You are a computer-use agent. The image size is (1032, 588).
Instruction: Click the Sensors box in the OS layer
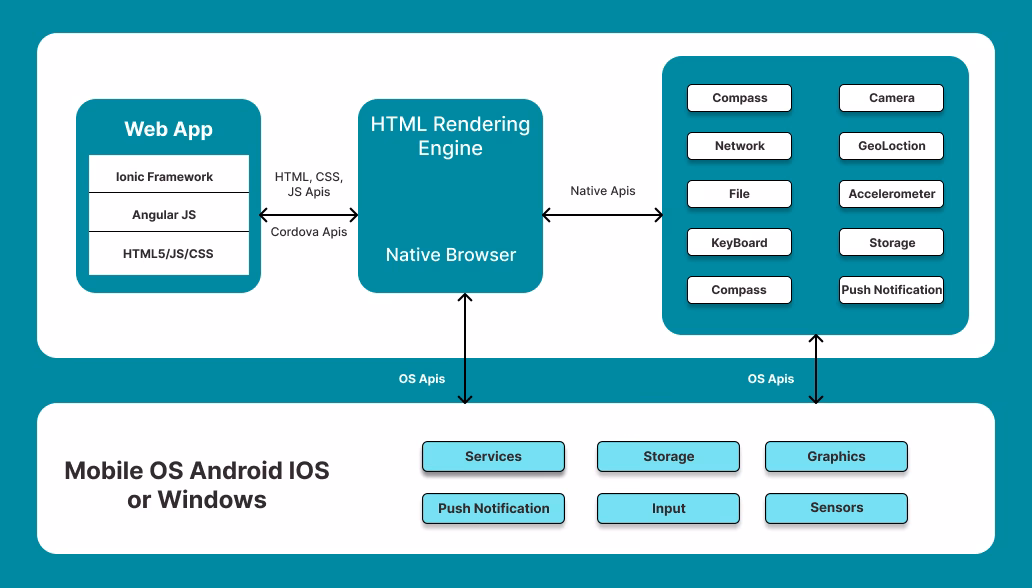(836, 508)
